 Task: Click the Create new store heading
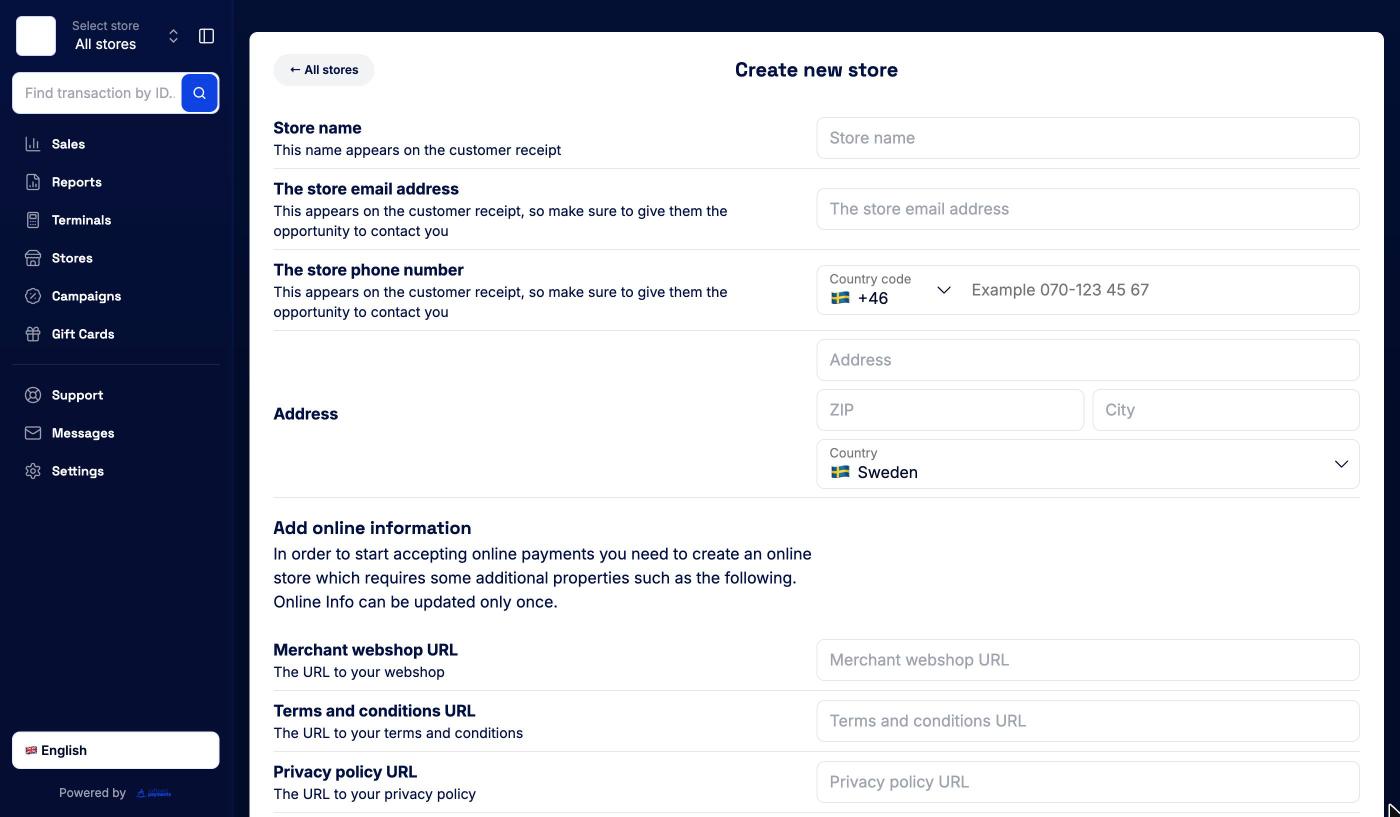point(816,70)
